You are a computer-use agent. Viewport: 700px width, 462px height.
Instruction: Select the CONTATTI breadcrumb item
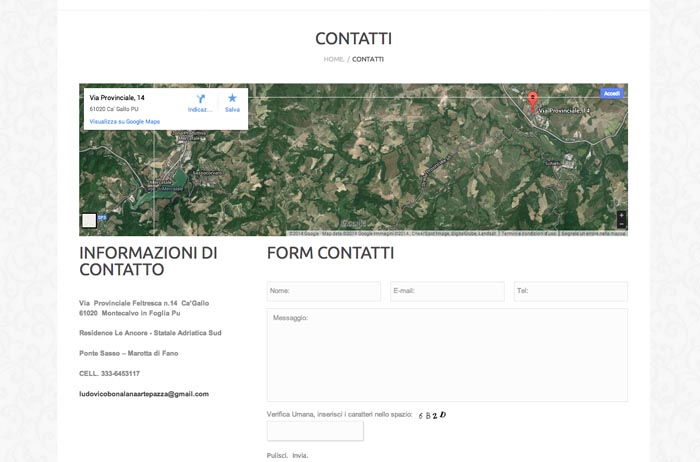tap(368, 59)
